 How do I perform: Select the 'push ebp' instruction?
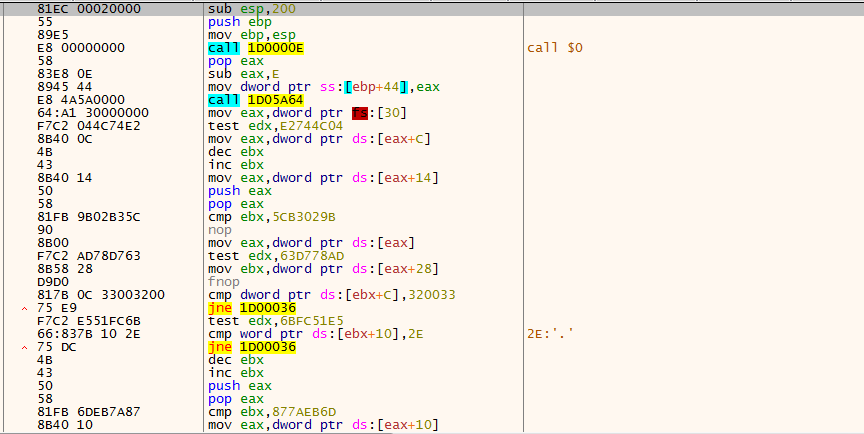click(240, 22)
